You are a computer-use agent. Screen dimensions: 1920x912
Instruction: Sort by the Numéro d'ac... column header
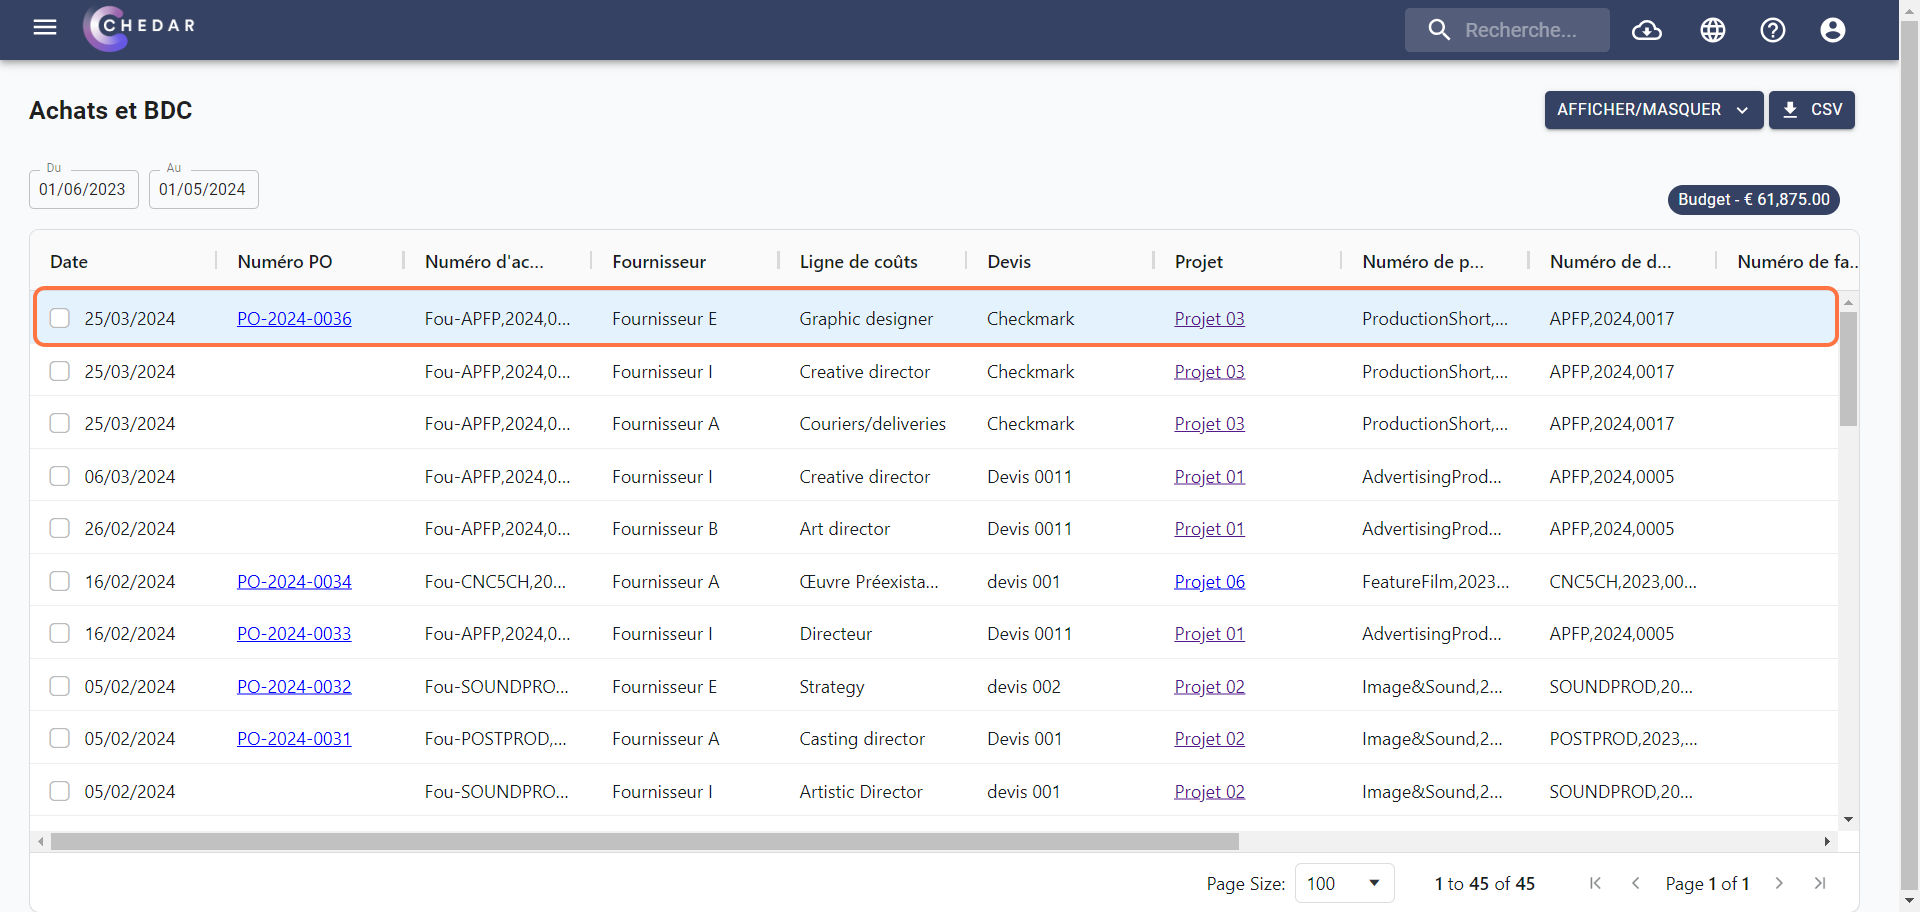point(484,261)
